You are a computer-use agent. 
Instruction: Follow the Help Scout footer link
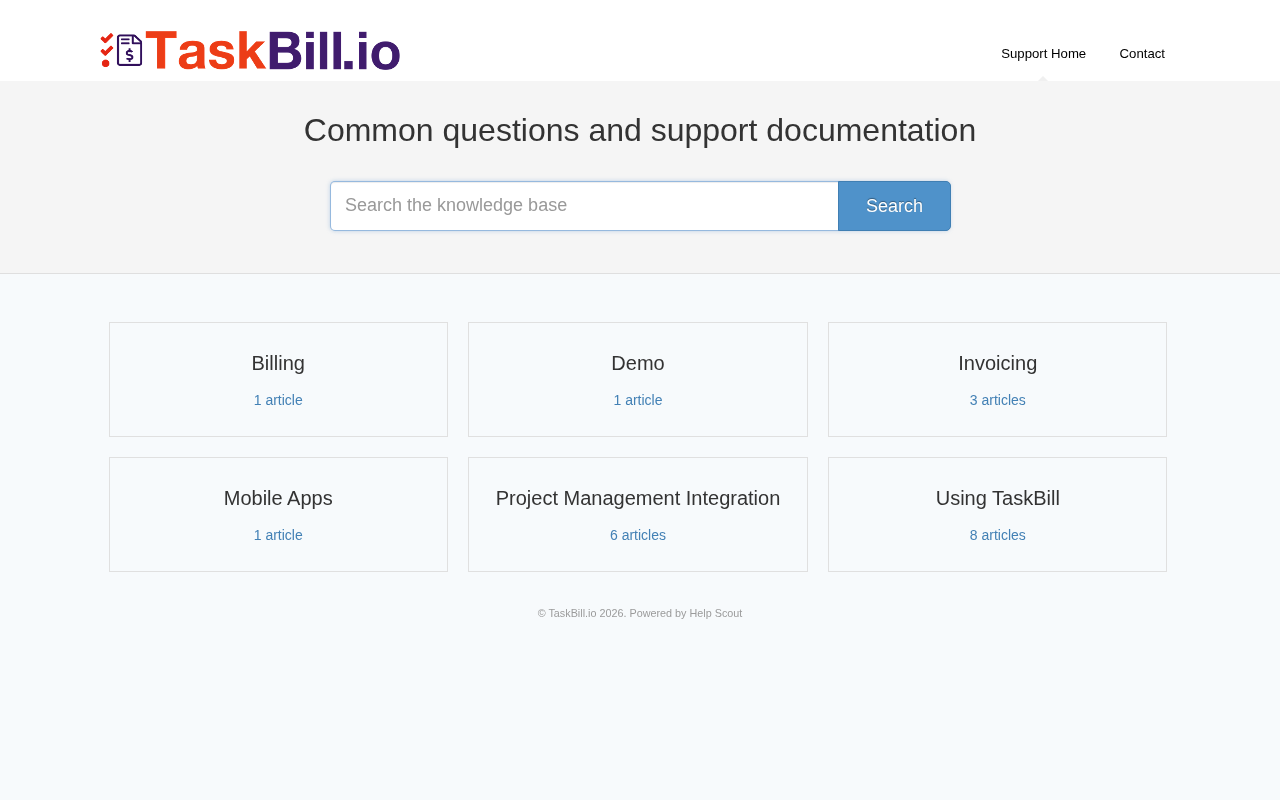coord(715,613)
